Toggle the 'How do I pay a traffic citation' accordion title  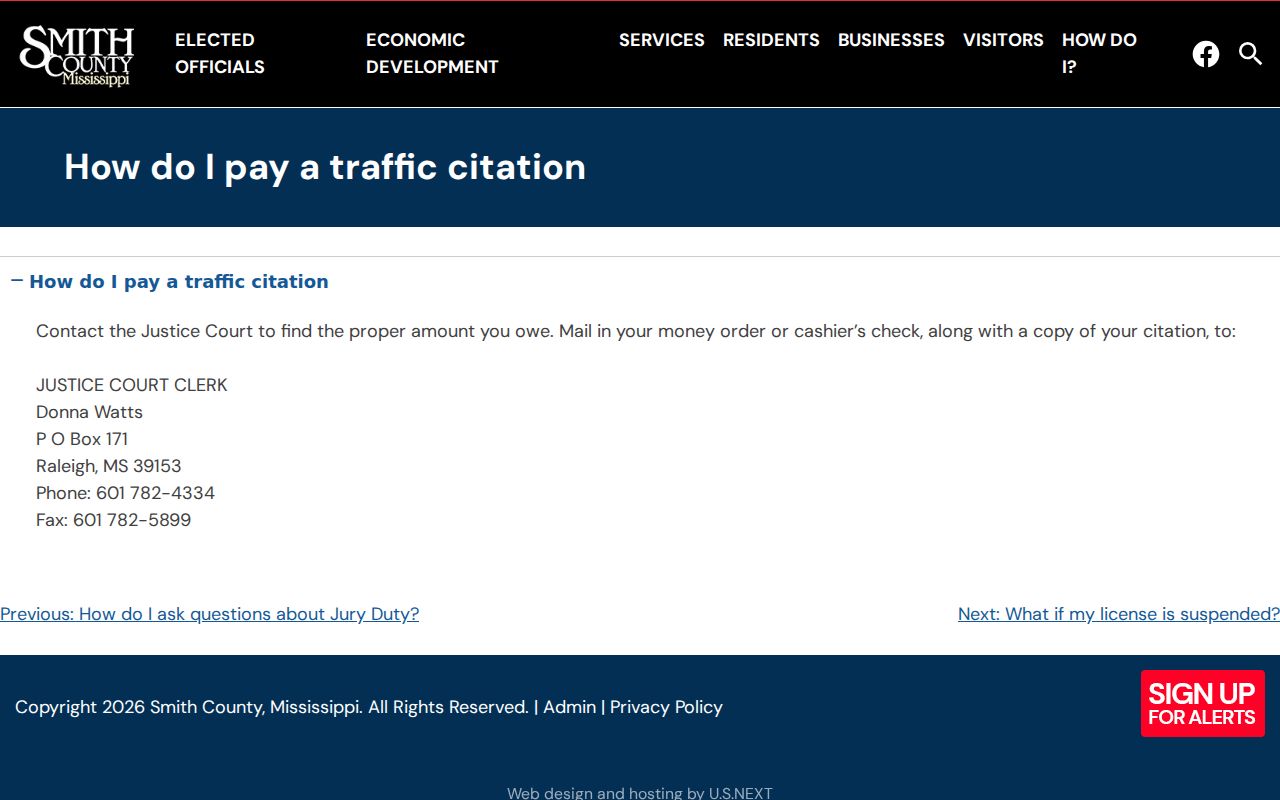tap(179, 282)
